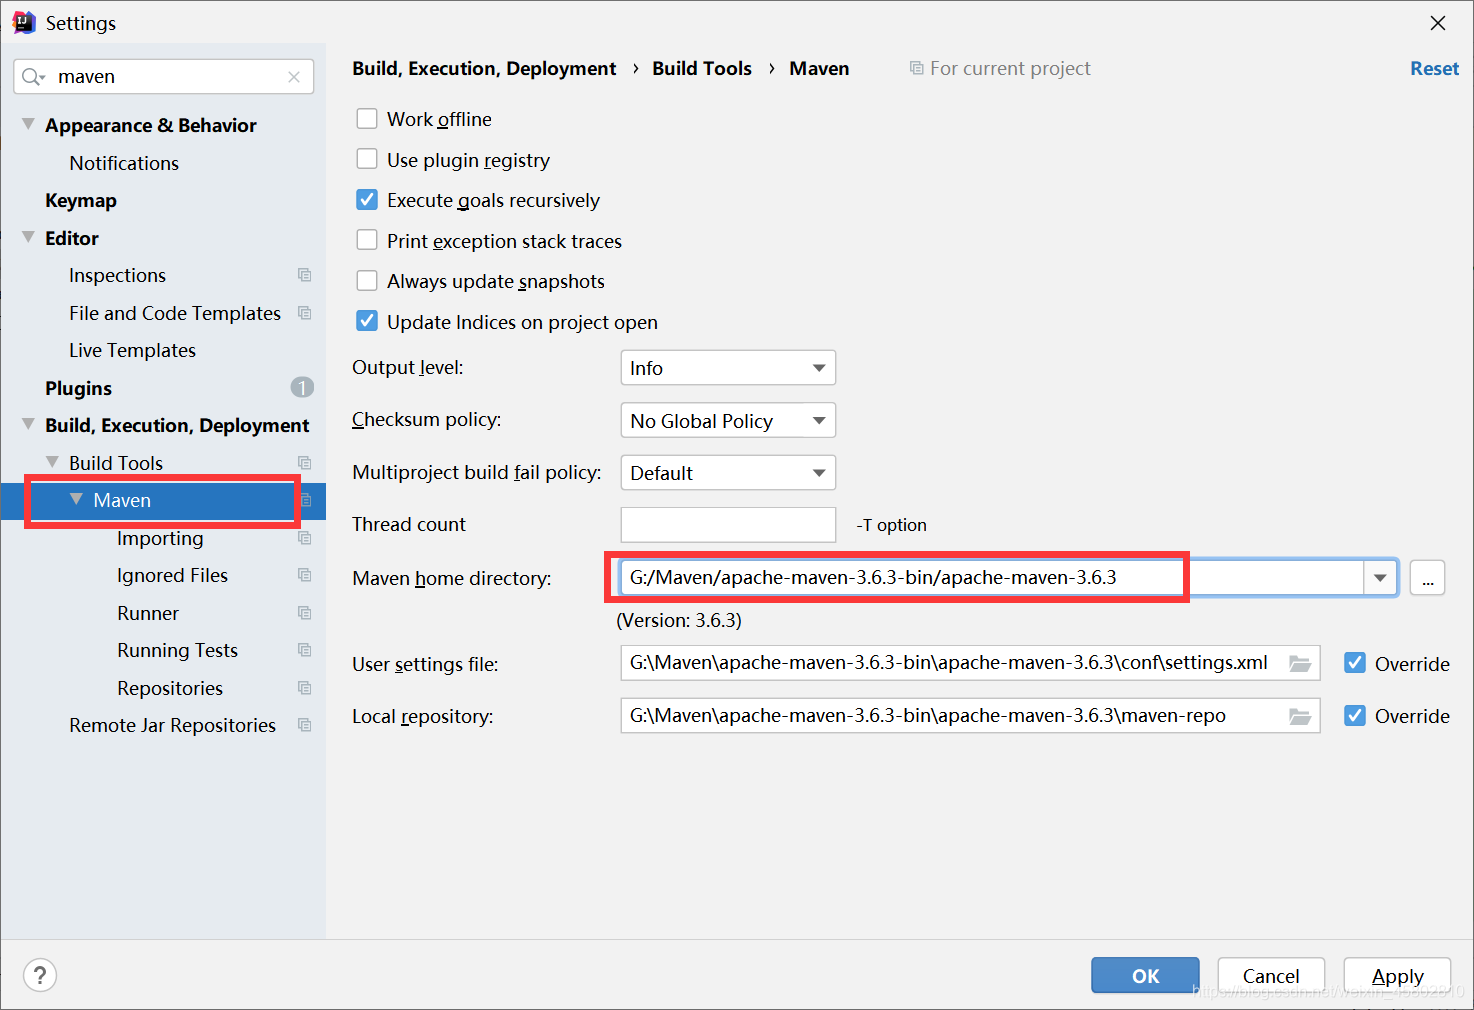Click the (Version: 3.6.3) text
1474x1010 pixels.
tap(679, 620)
